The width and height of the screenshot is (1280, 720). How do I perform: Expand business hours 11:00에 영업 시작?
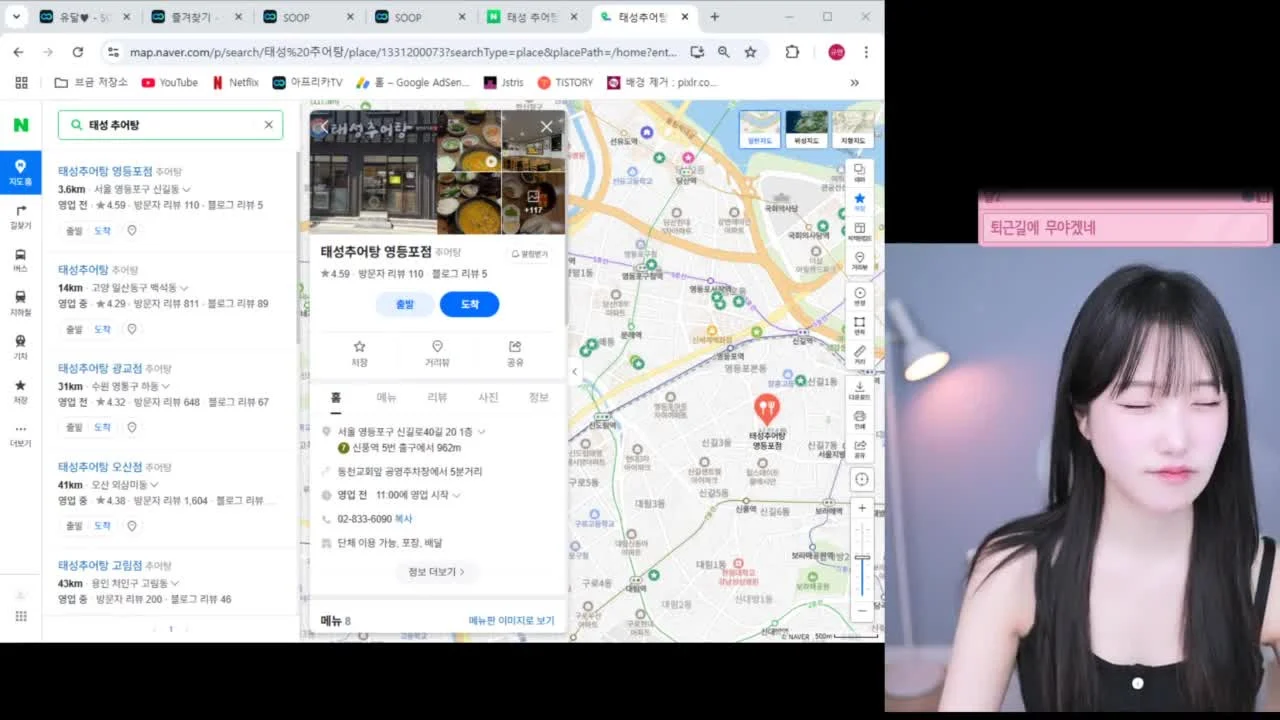[456, 495]
